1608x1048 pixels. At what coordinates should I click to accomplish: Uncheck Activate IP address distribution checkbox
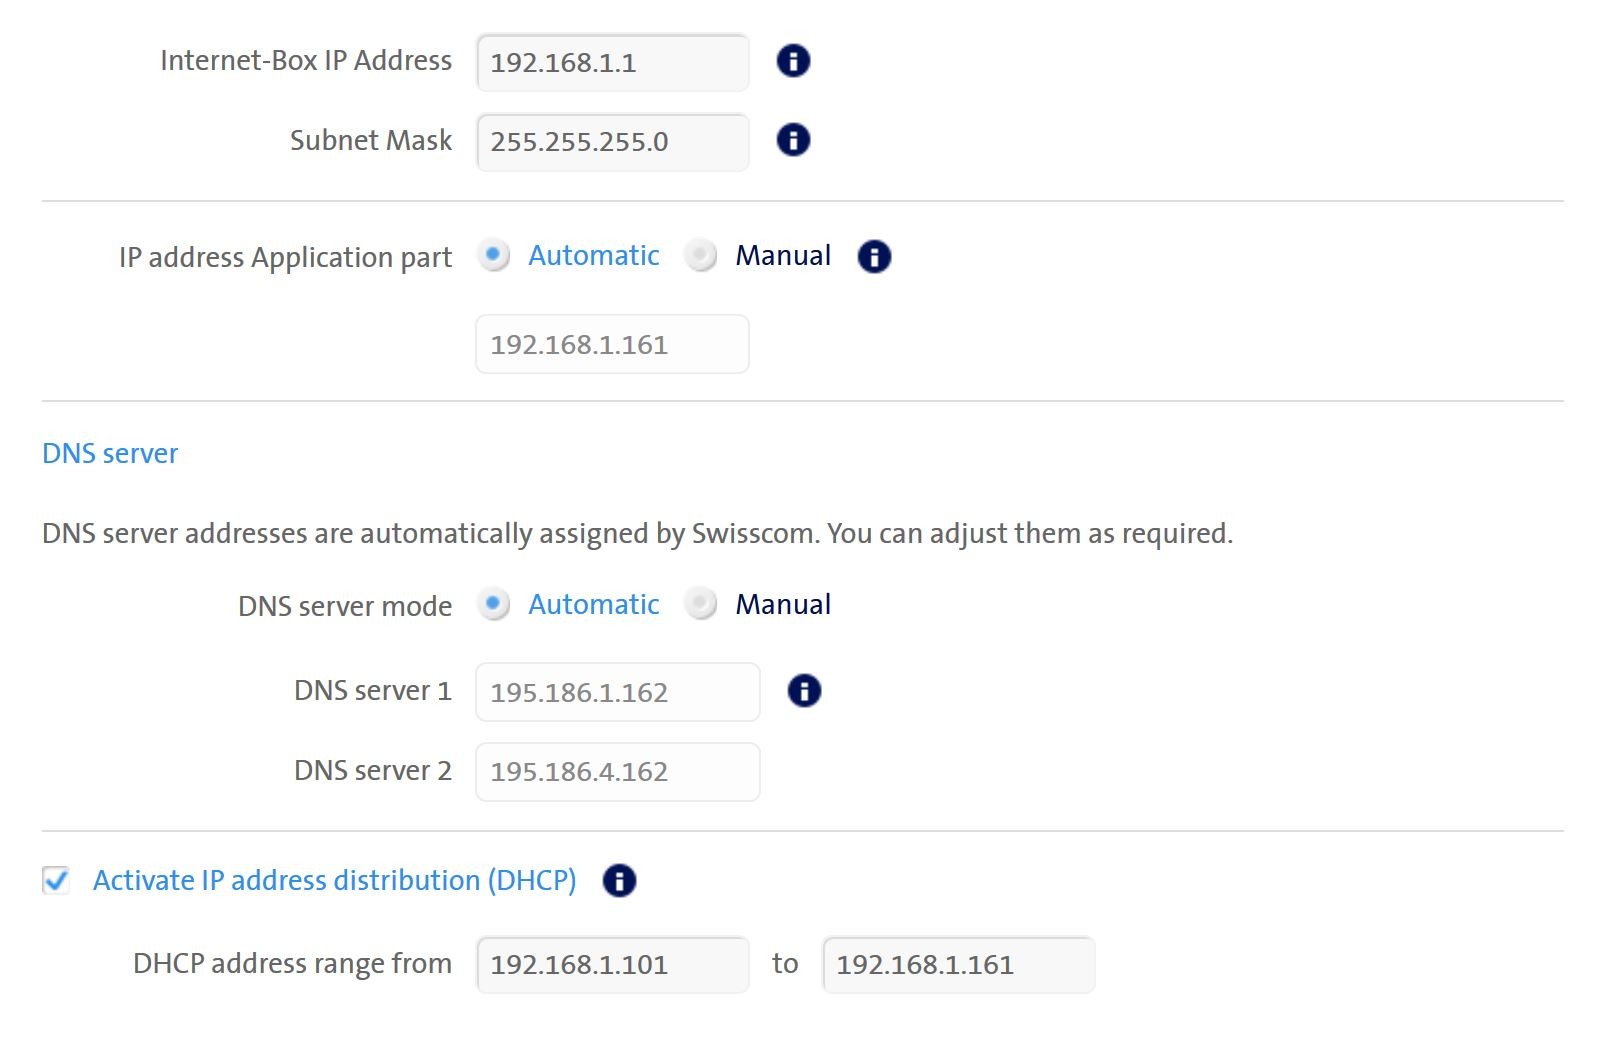point(56,880)
